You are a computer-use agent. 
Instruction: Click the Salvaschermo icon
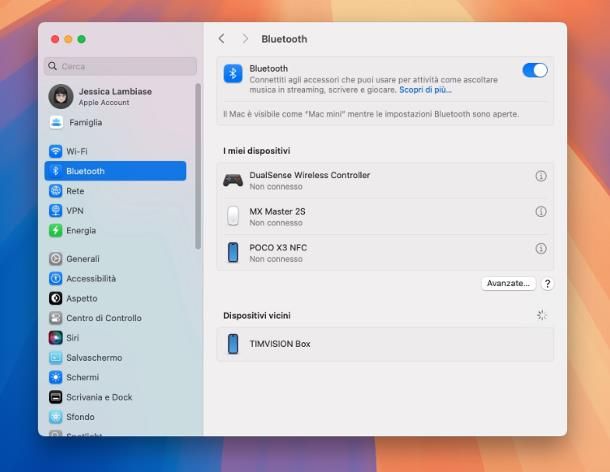(56, 357)
